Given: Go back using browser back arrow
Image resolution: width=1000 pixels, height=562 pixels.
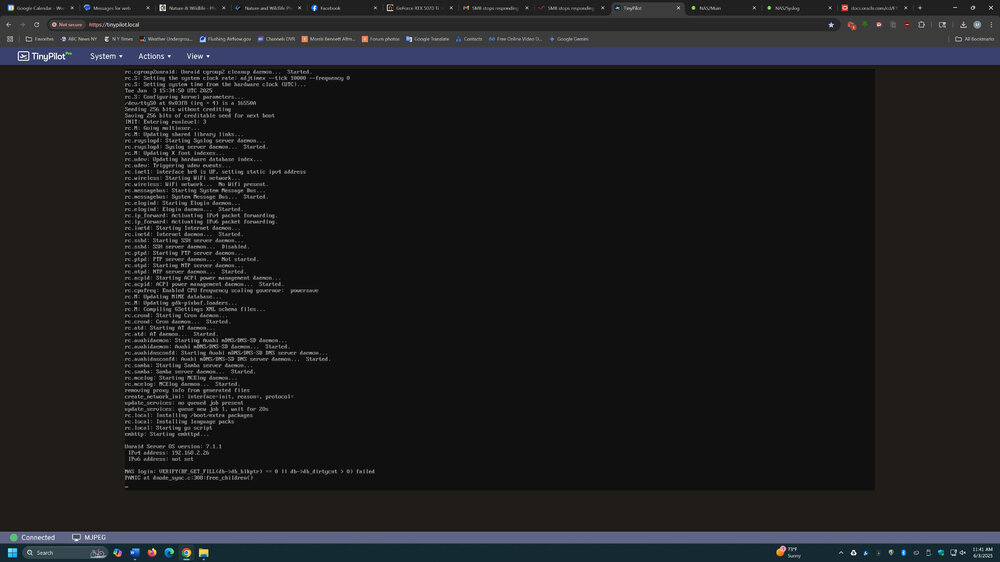Looking at the screenshot, I should tap(8, 25).
